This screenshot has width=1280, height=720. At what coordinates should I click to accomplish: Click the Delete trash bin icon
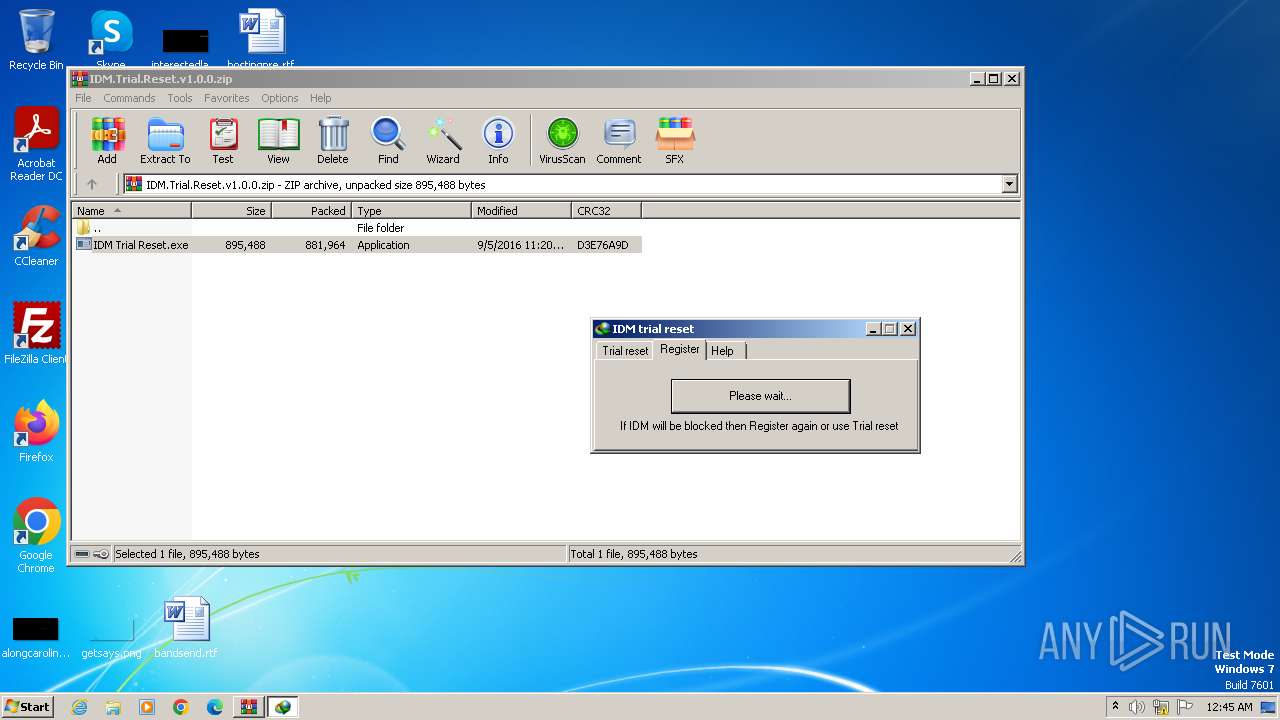pyautogui.click(x=333, y=140)
